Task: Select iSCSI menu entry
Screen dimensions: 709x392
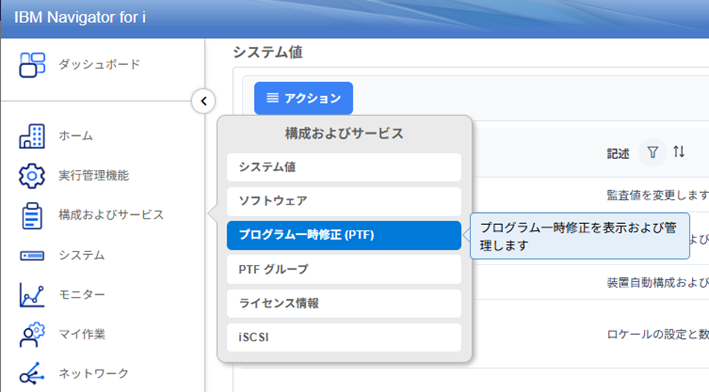Action: coord(344,337)
